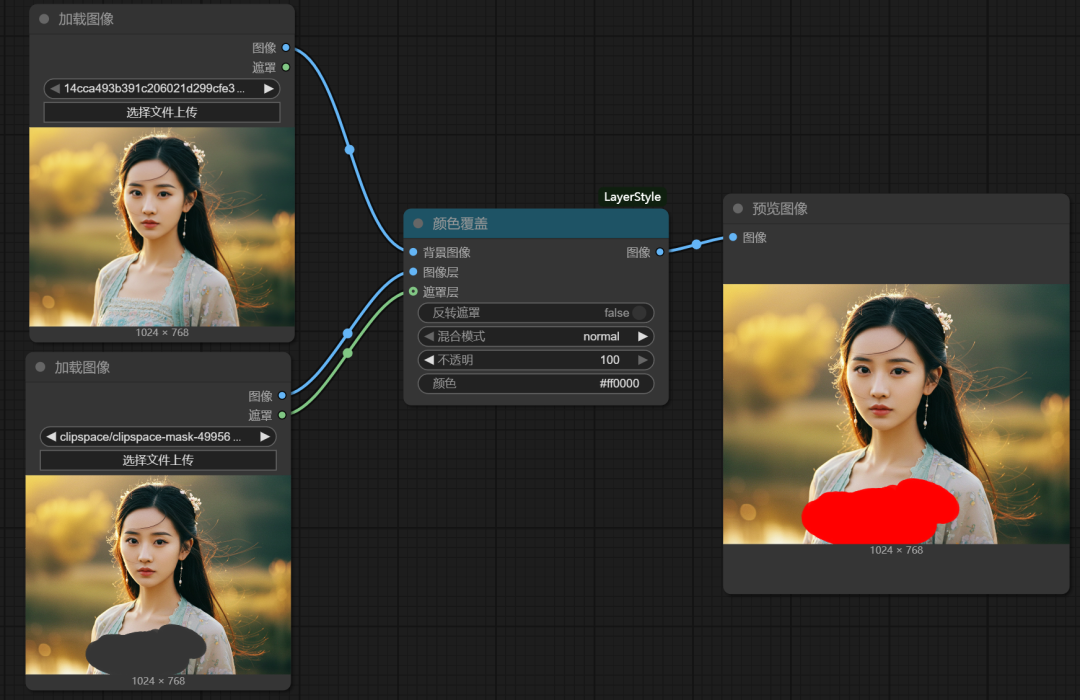Click 选择文件上传 on the bottom 加载图像 node

point(157,459)
